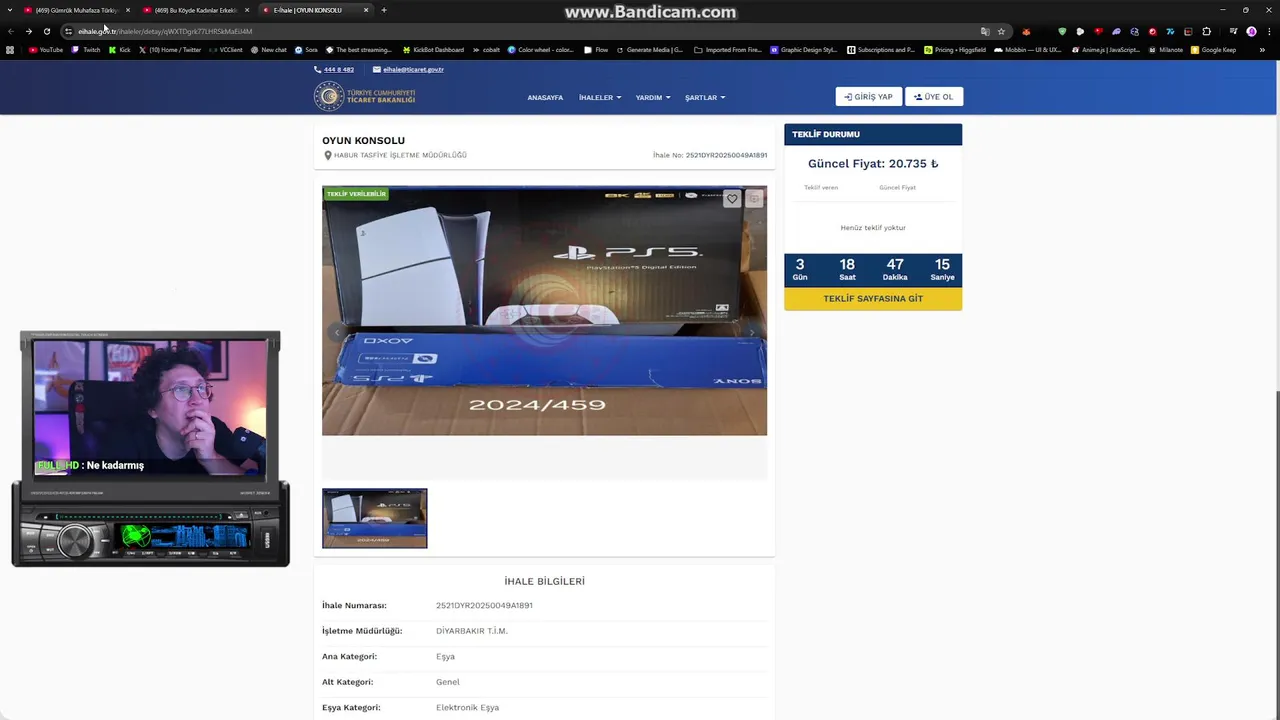Open the Color wheel bookmark
Viewport: 1280px width, 720px height.
541,50
